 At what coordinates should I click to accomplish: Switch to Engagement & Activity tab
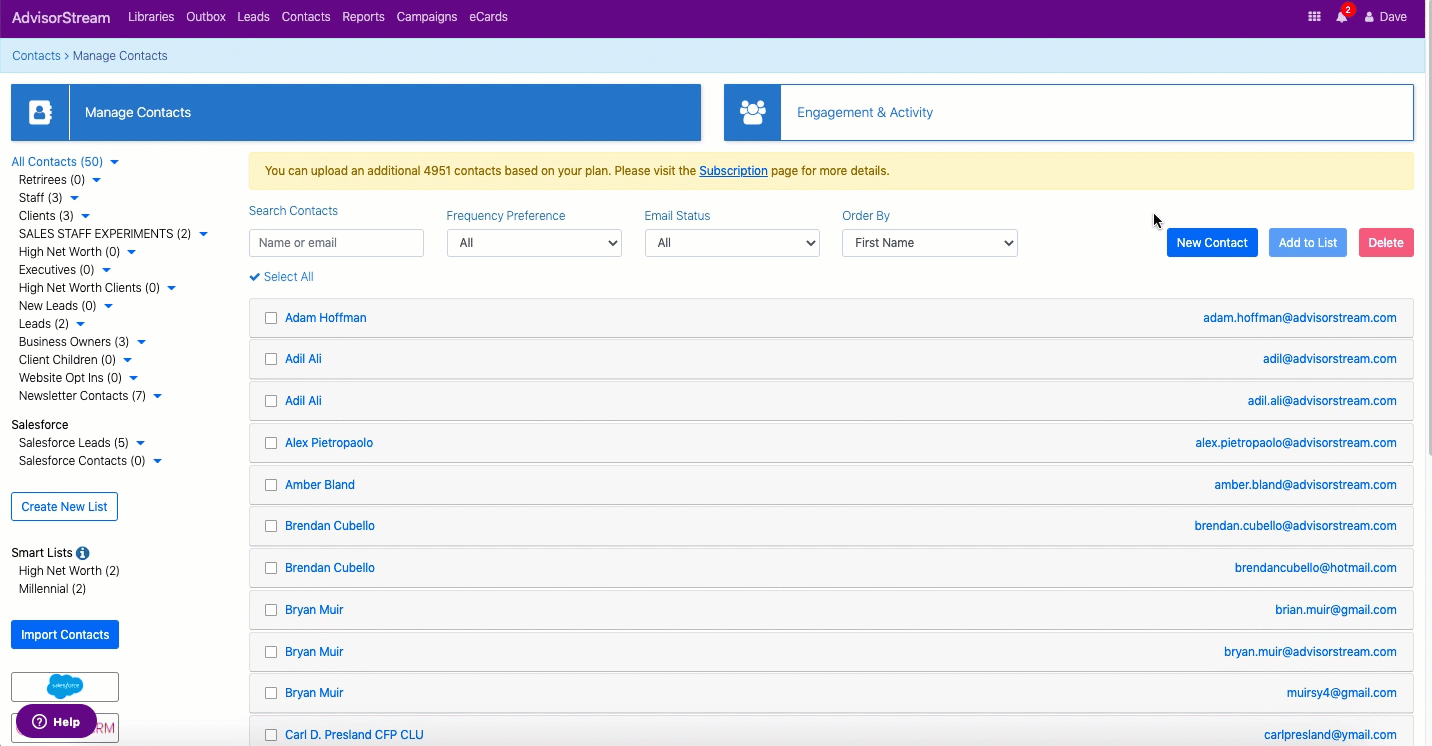[x=1069, y=112]
